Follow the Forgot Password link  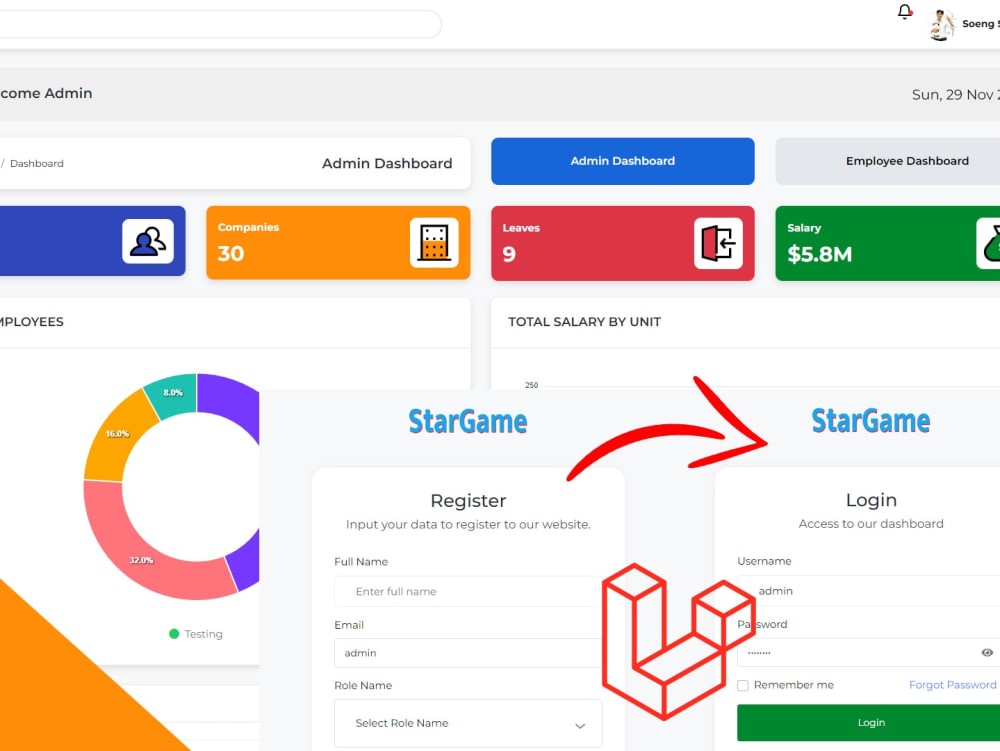952,685
